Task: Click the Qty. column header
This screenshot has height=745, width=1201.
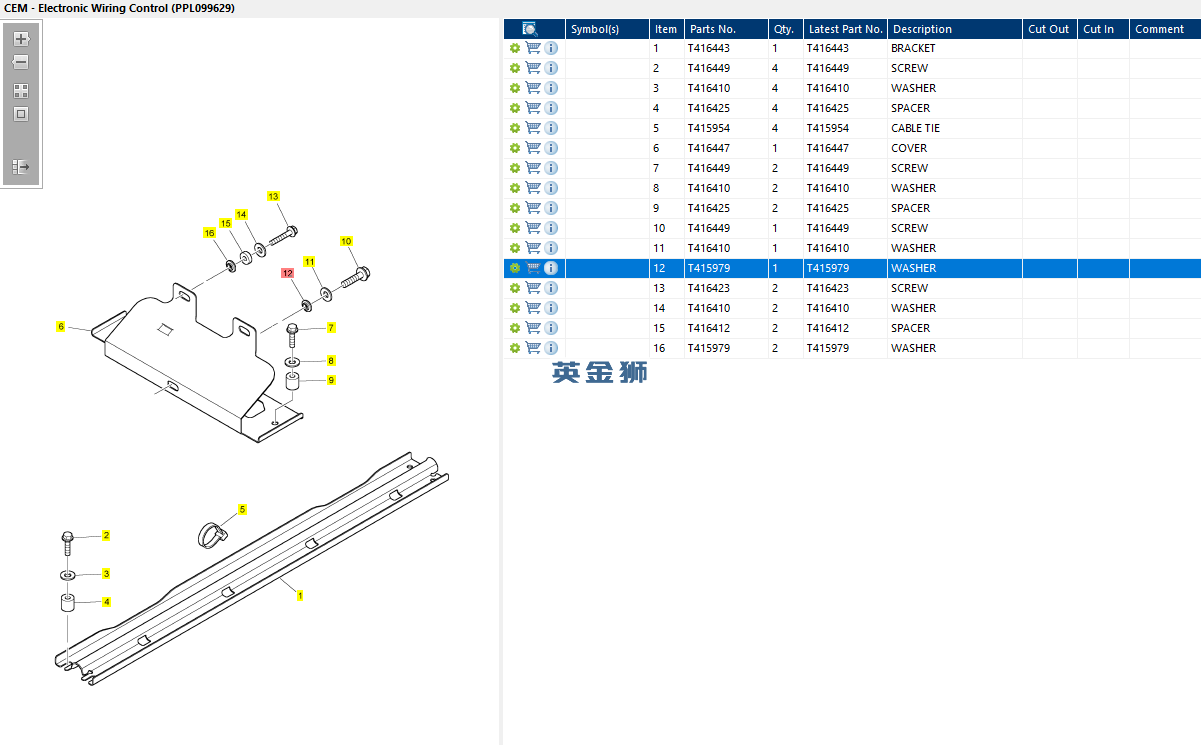Action: pyautogui.click(x=783, y=29)
